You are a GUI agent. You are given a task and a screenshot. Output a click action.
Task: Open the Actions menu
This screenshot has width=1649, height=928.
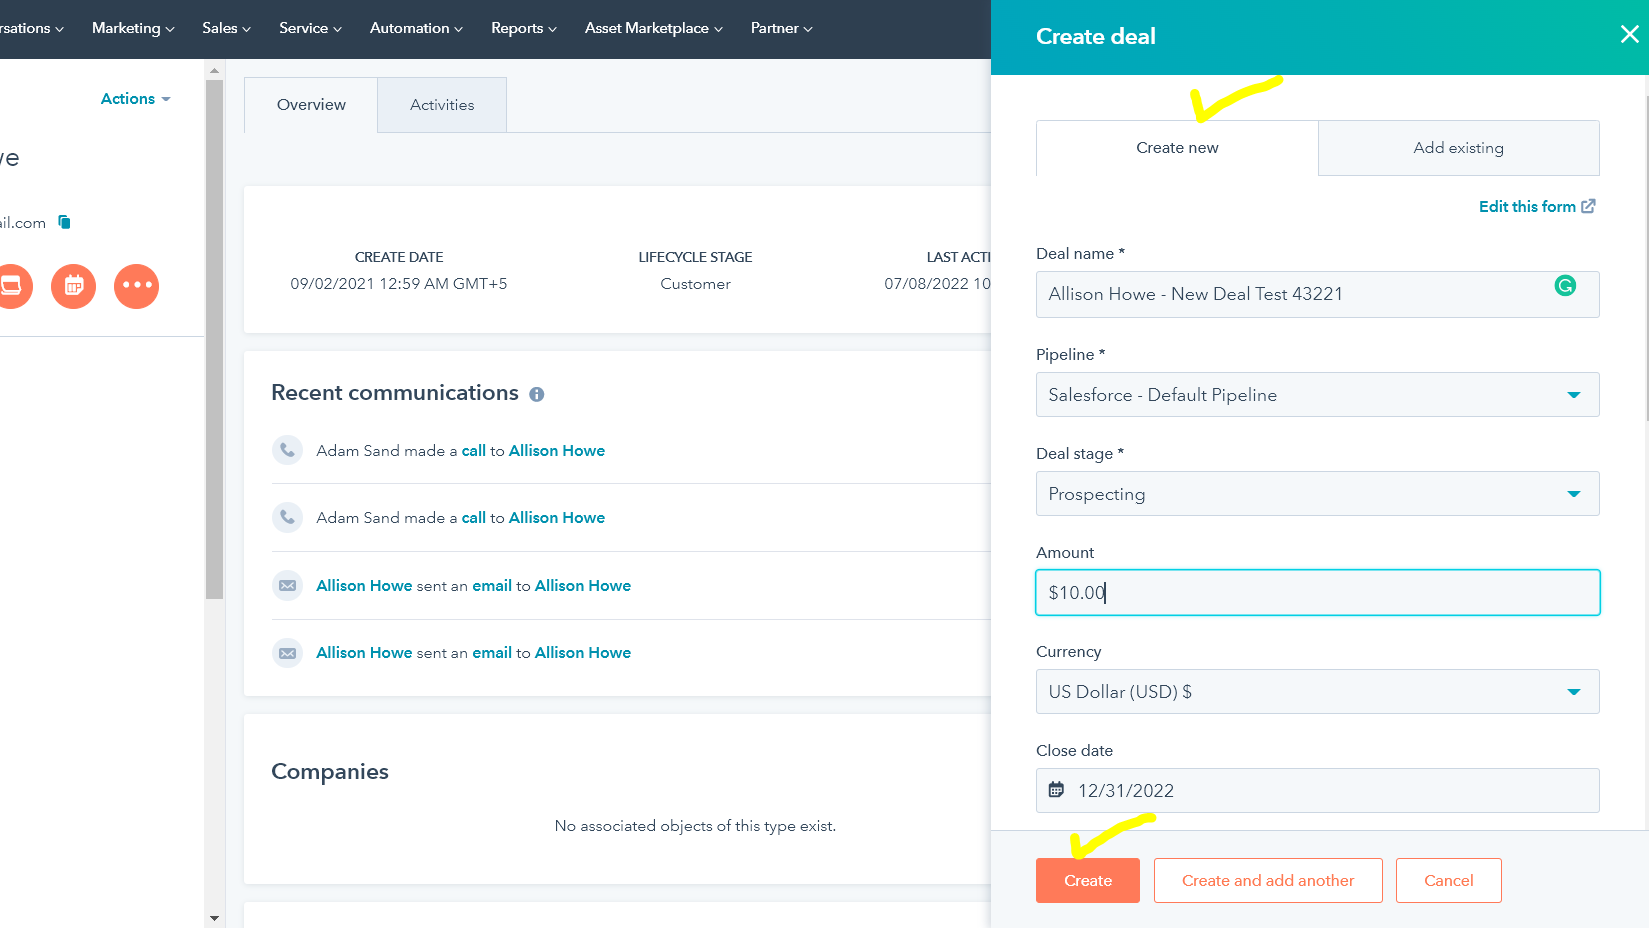pos(134,98)
